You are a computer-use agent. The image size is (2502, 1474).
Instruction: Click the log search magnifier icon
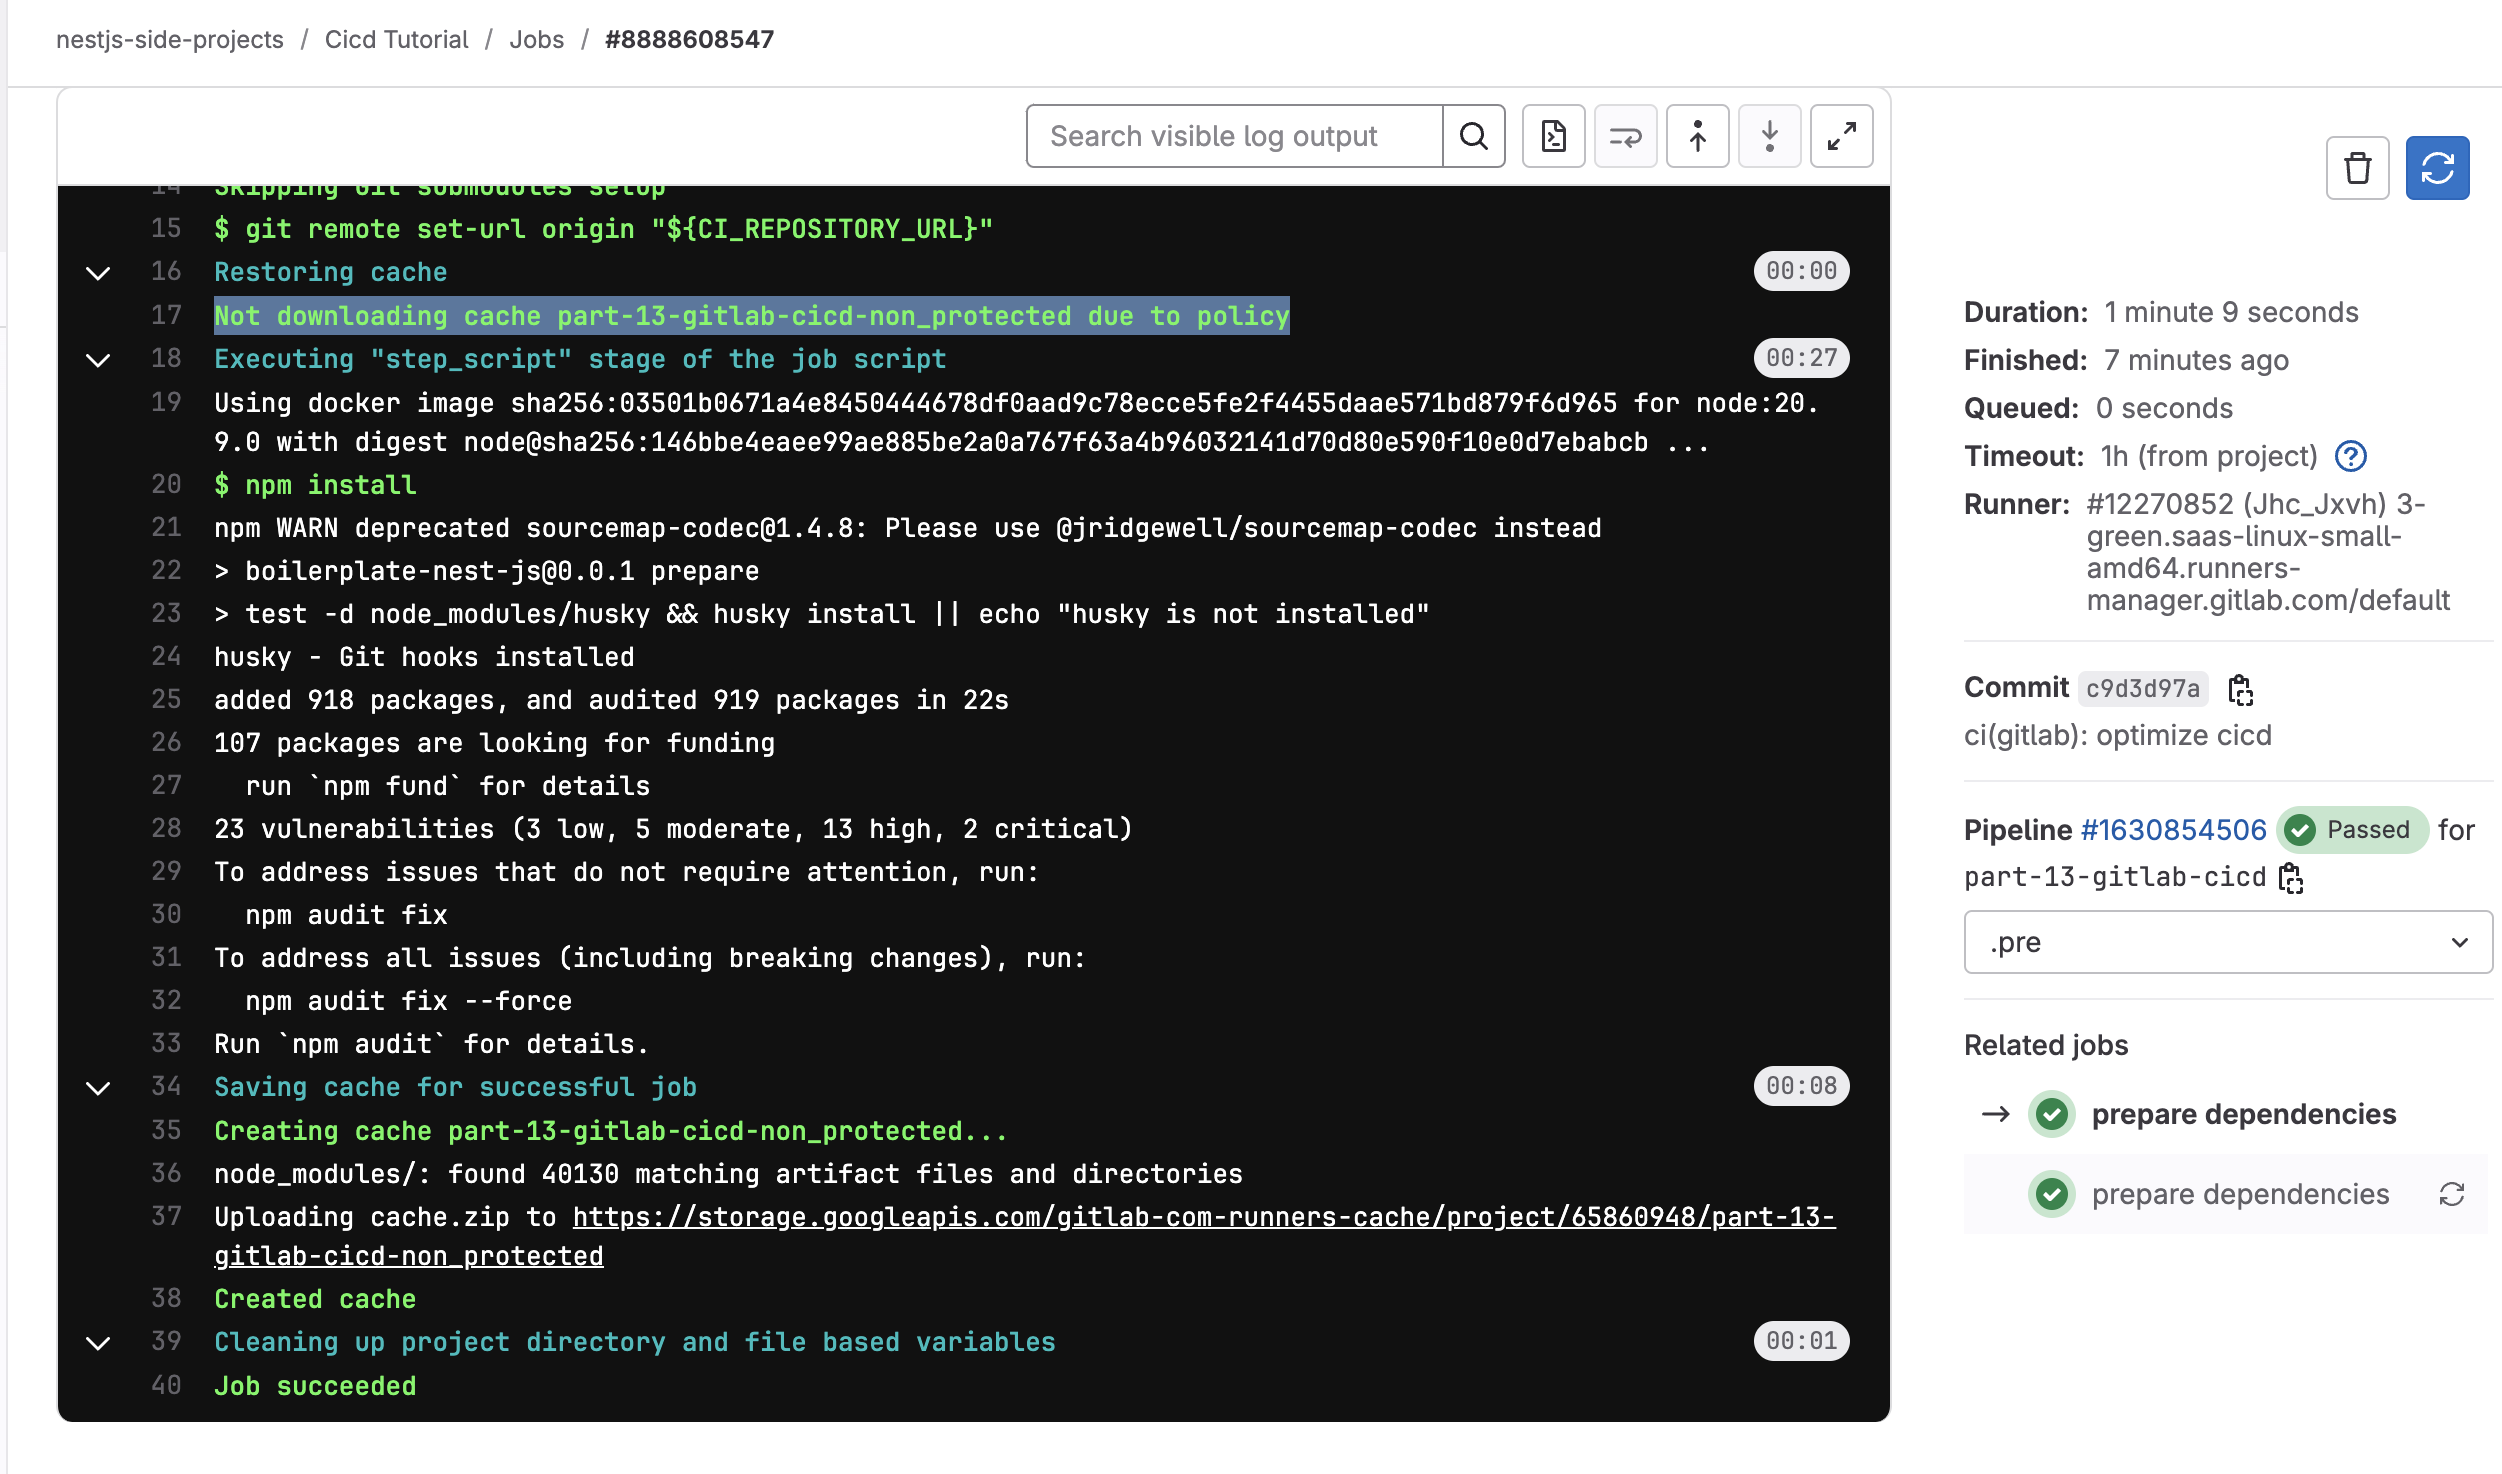[x=1473, y=135]
